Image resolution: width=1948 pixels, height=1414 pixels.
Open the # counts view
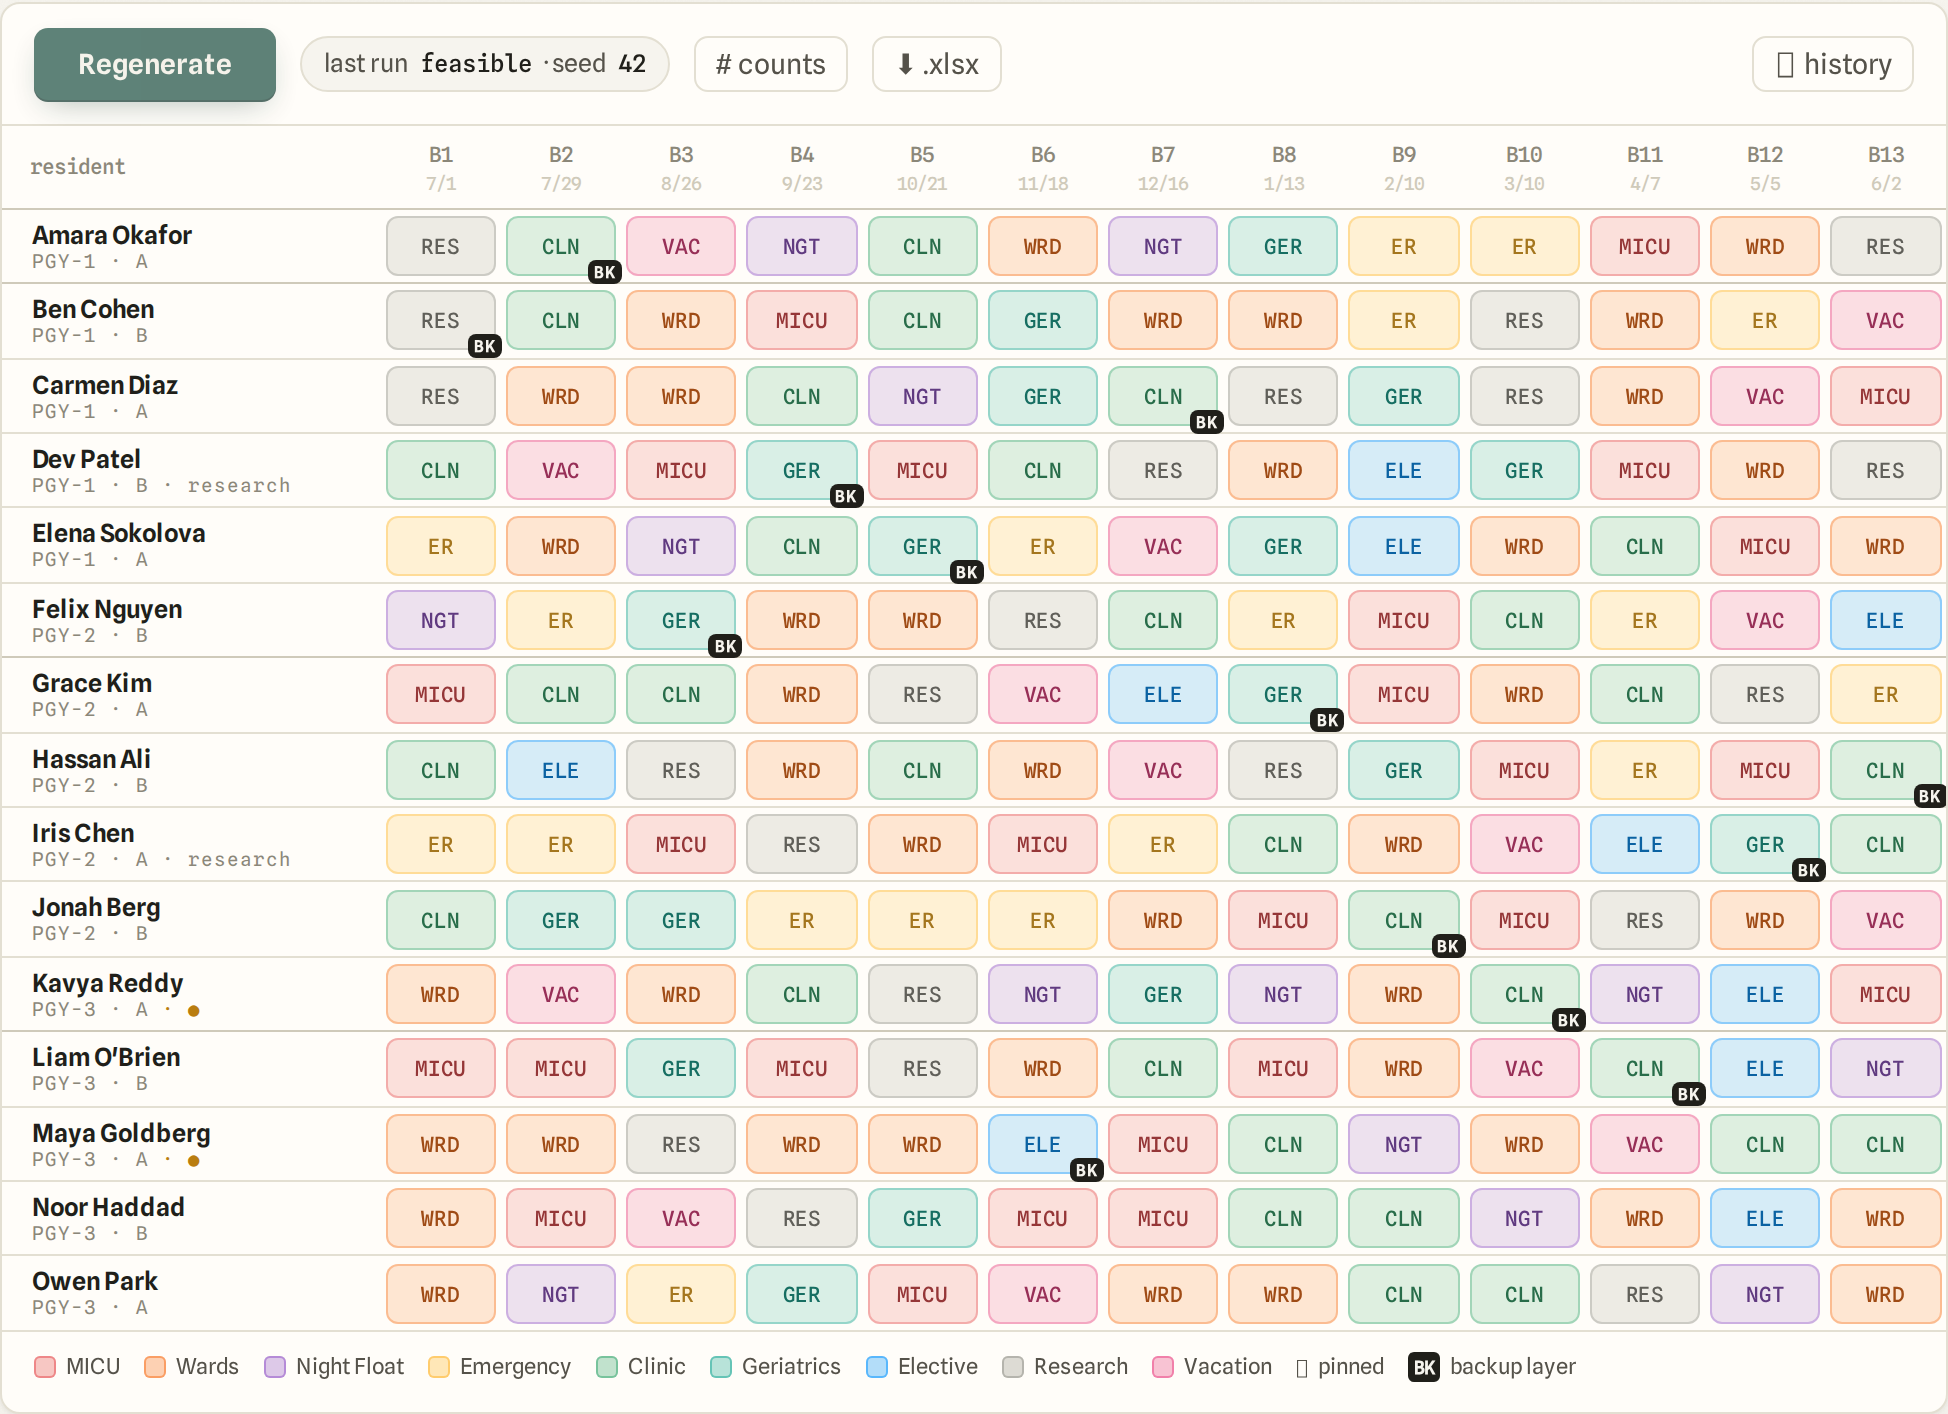pos(771,65)
